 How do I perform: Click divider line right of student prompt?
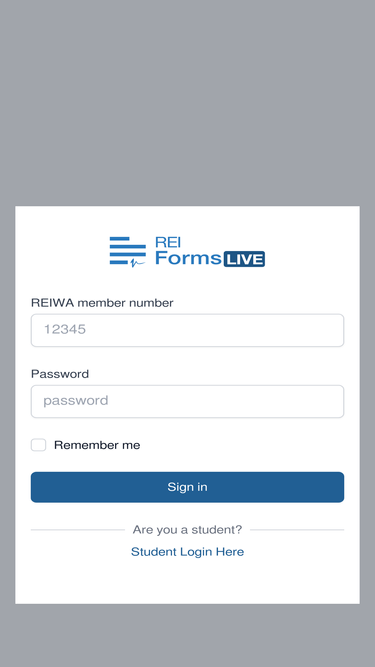click(x=297, y=530)
